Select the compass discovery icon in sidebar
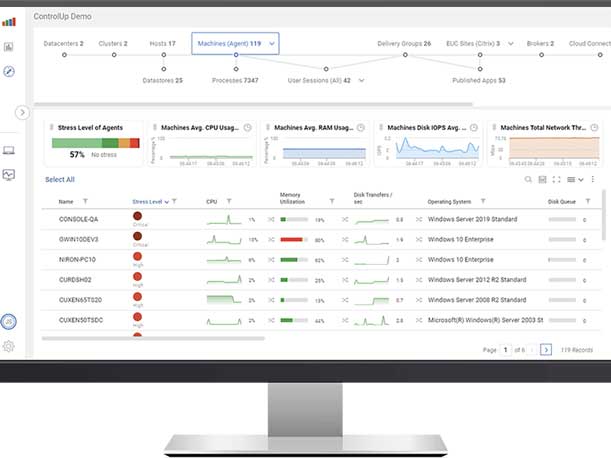This screenshot has width=611, height=458. (x=9, y=71)
